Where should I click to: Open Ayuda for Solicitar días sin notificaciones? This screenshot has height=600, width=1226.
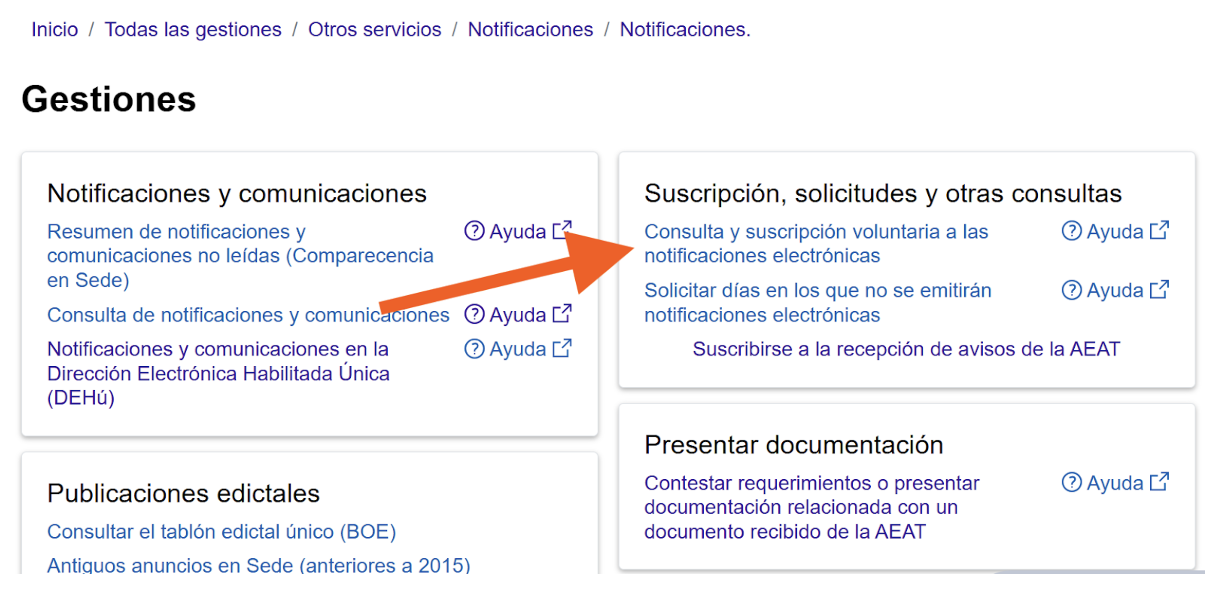(1115, 291)
